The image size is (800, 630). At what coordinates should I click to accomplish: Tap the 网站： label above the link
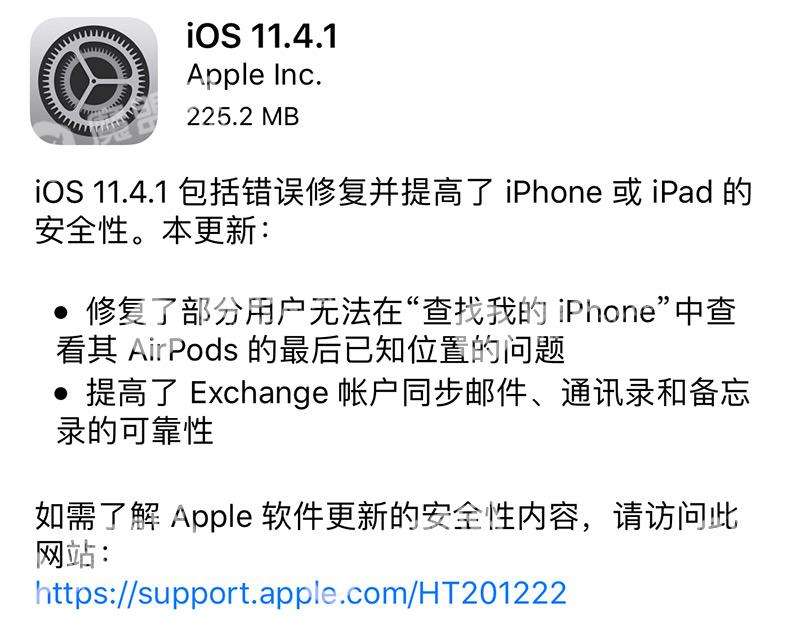pos(72,555)
